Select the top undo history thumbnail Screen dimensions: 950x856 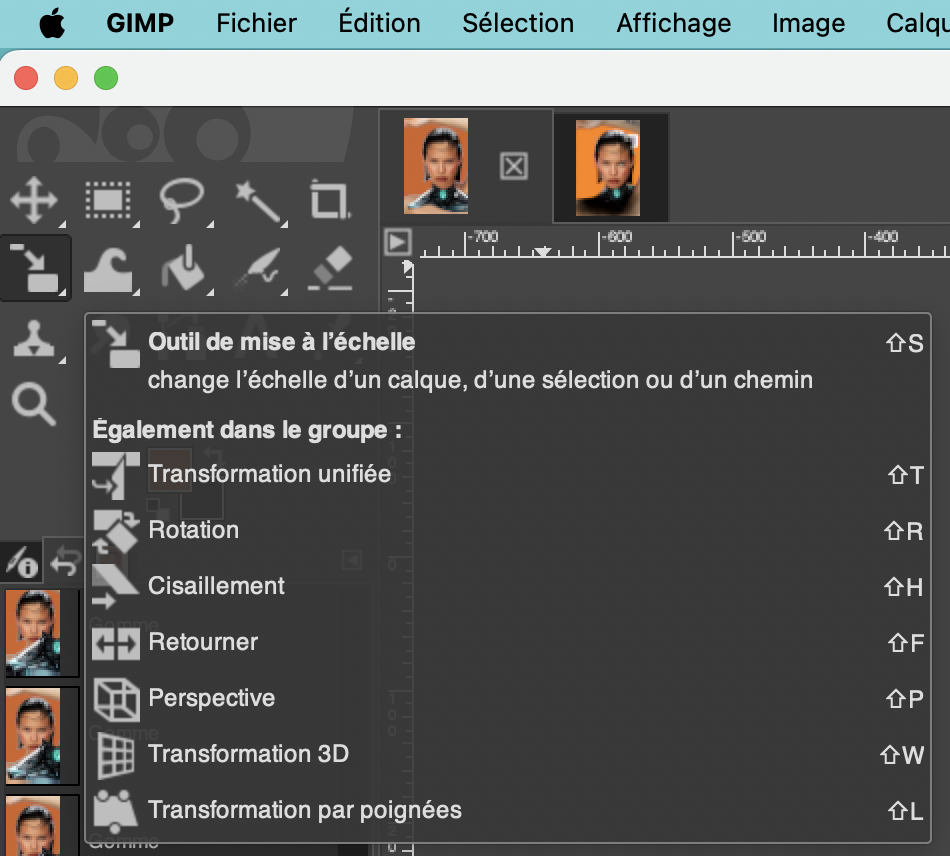pos(34,632)
